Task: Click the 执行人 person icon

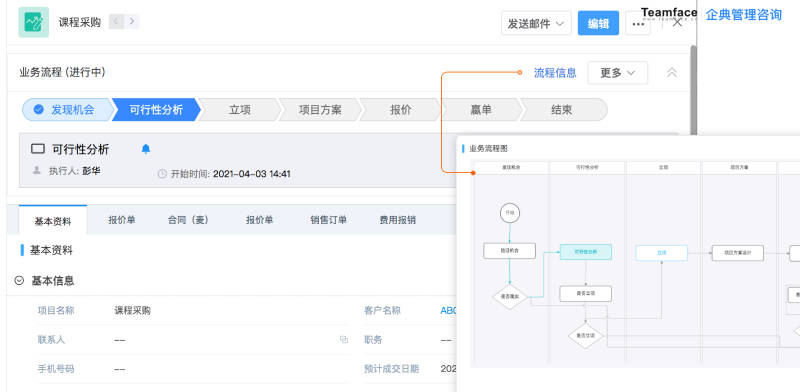Action: [x=36, y=170]
